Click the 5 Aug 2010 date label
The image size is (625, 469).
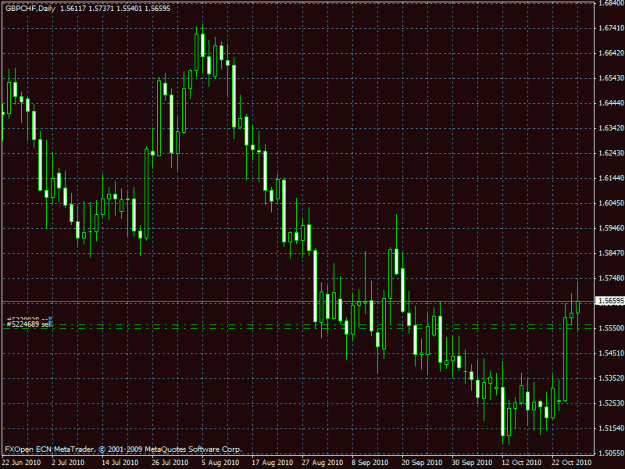click(x=220, y=463)
